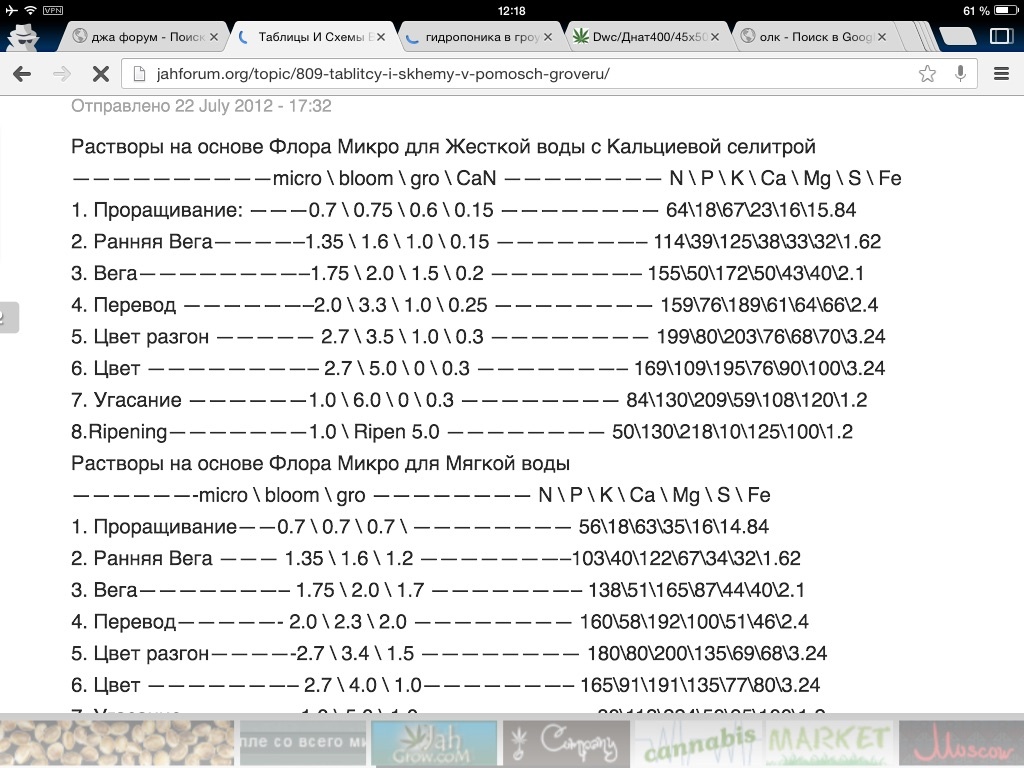1024x768 pixels.
Task: Bookmark this page with the star icon
Action: [x=927, y=74]
